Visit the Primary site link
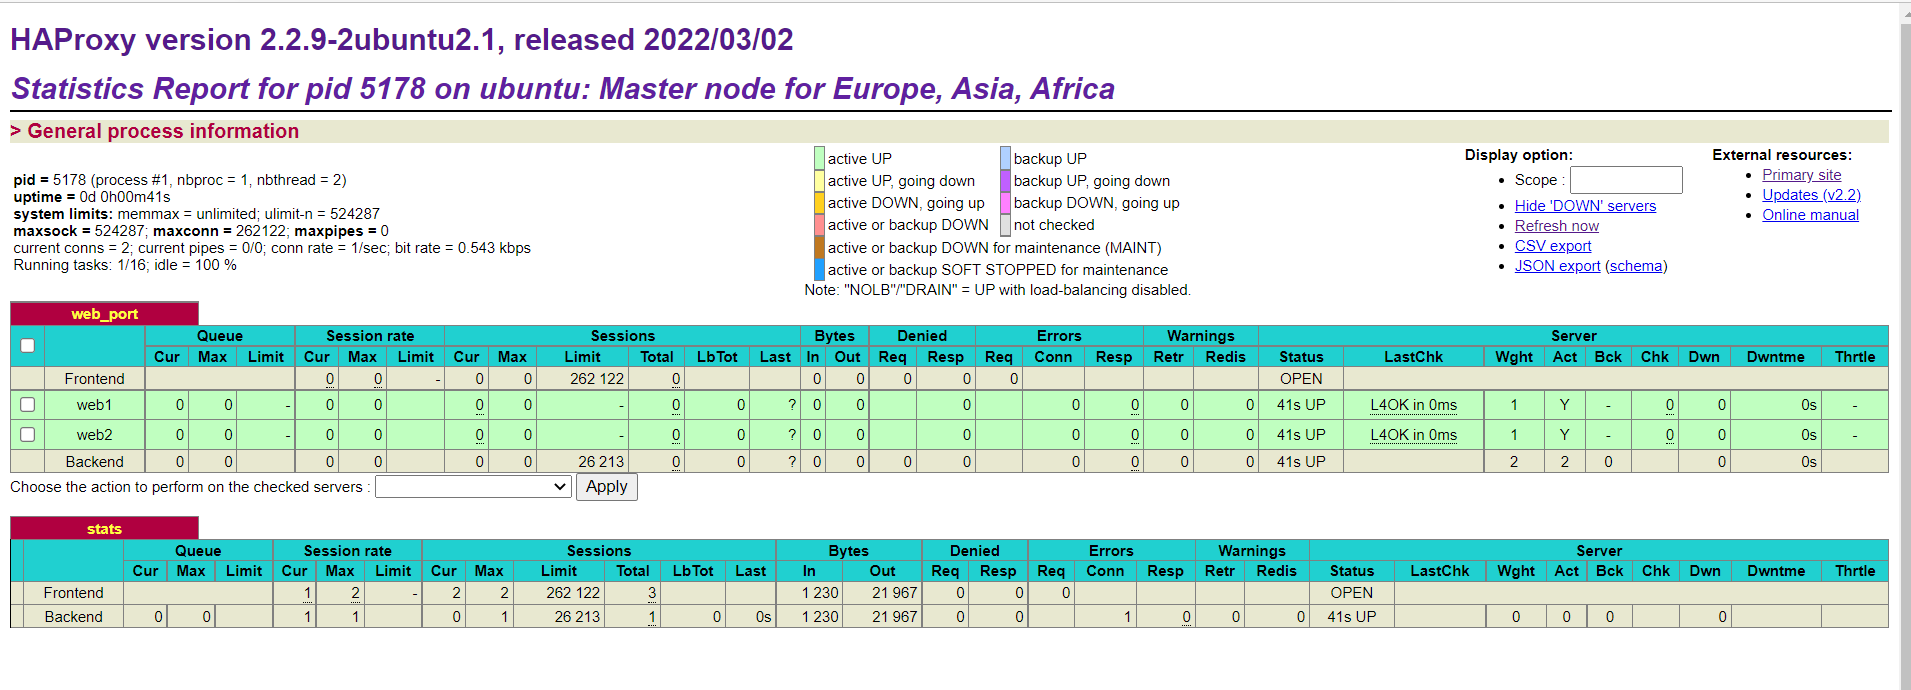Screen dimensions: 1911x690 1802,175
